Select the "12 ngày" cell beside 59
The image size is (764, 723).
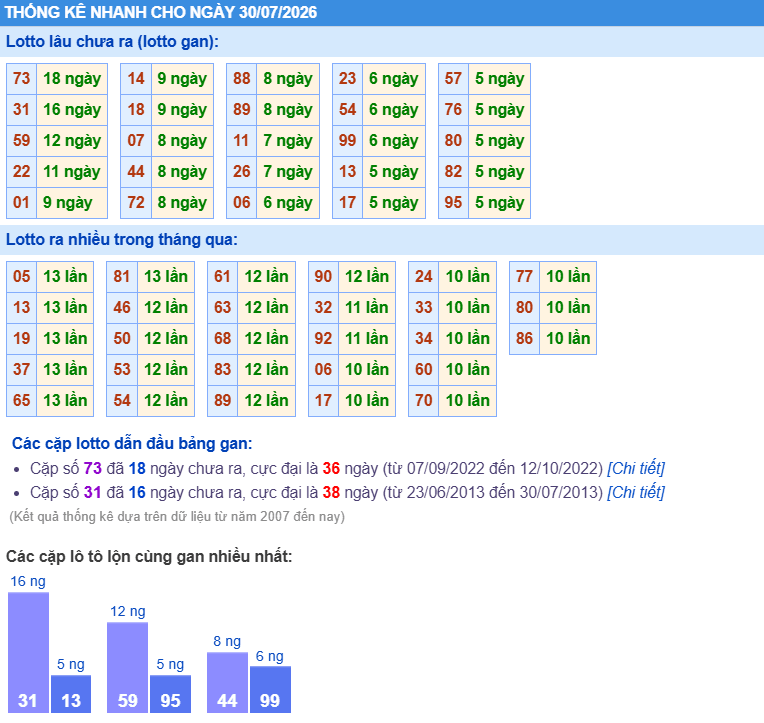click(72, 141)
